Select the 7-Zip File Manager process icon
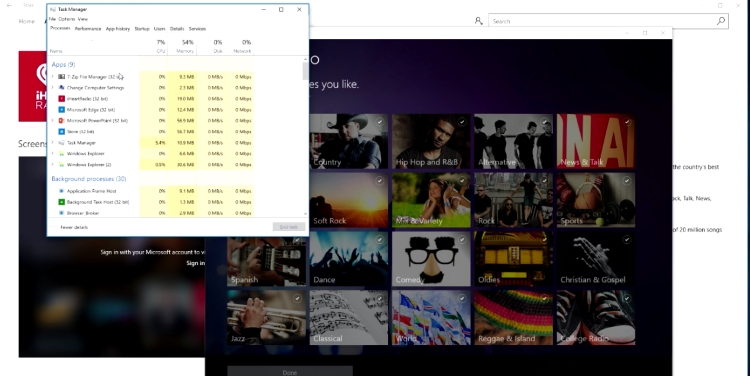This screenshot has width=750, height=376. (x=61, y=77)
